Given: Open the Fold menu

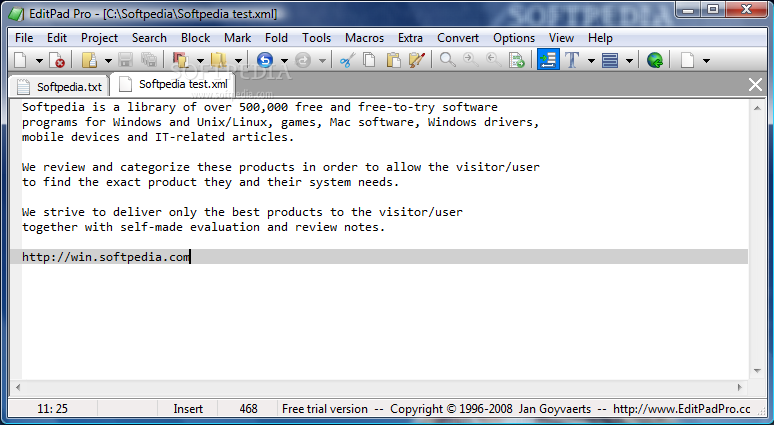Looking at the screenshot, I should 276,38.
